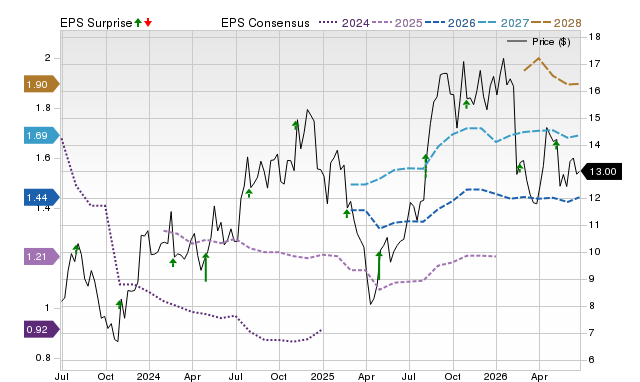The width and height of the screenshot is (640, 382).
Task: Click the right axis price value 8
Action: coord(592,306)
